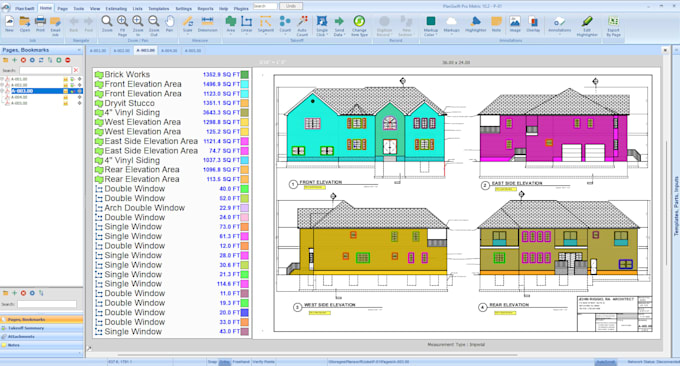Click the green polygon icon beside Brick Works
The width and height of the screenshot is (680, 366).
click(x=99, y=75)
